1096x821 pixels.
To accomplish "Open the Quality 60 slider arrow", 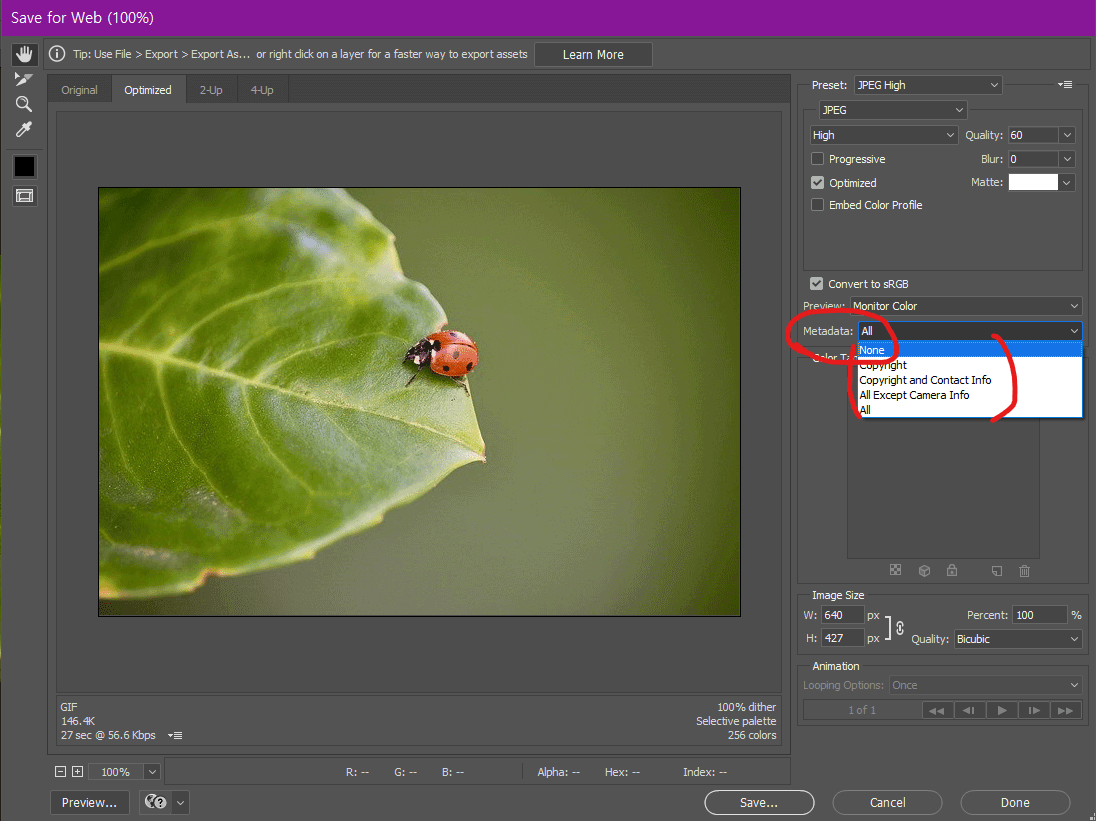I will 1067,135.
